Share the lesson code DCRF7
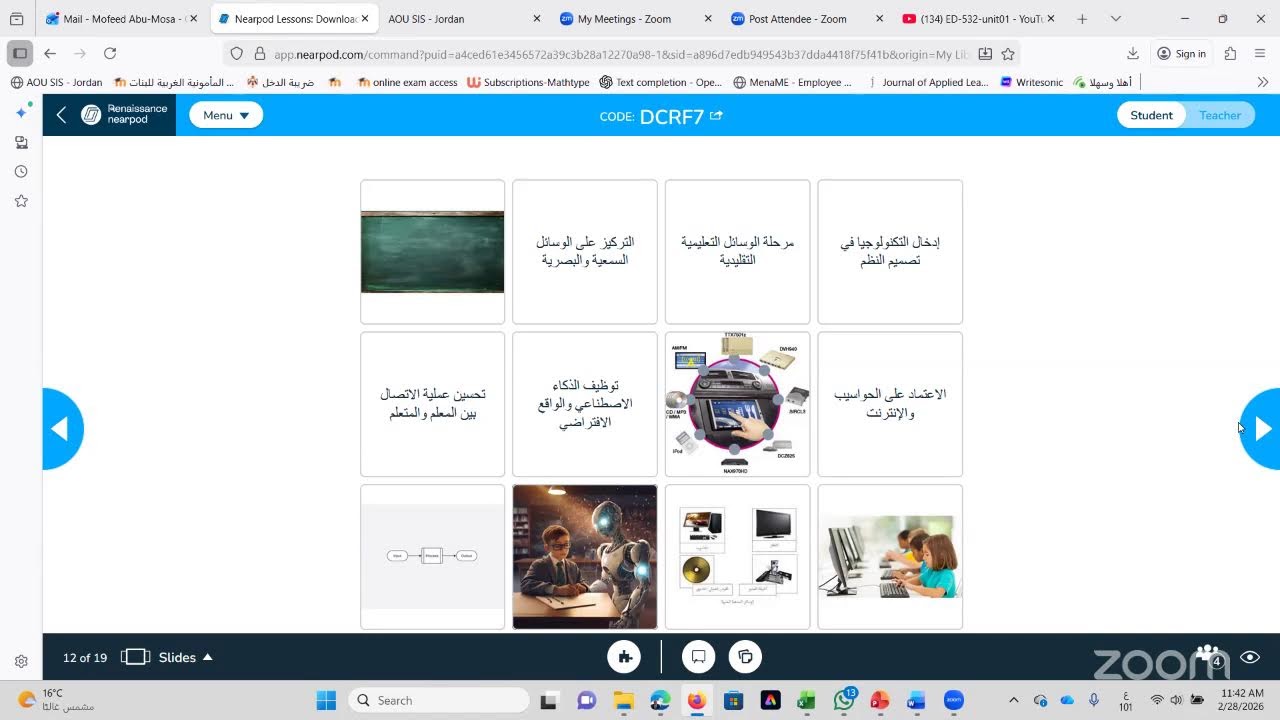The height and width of the screenshot is (720, 1280). (716, 116)
